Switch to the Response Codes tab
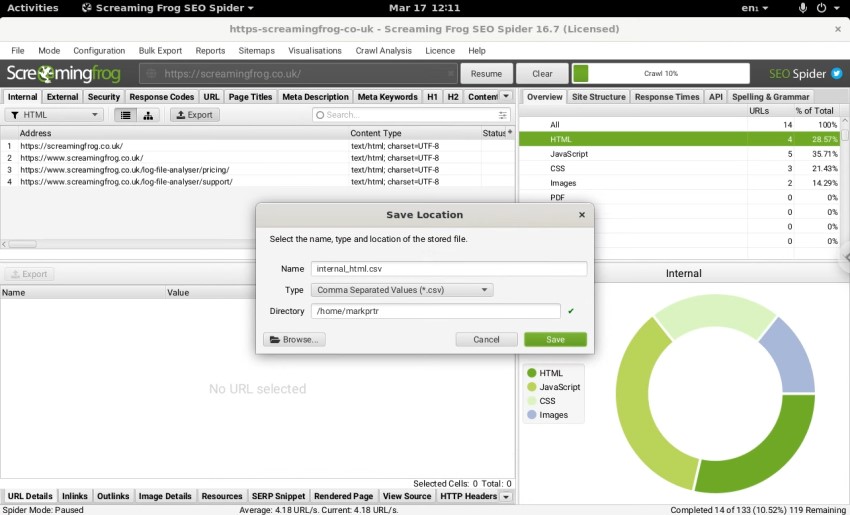This screenshot has width=850, height=515. (x=162, y=97)
